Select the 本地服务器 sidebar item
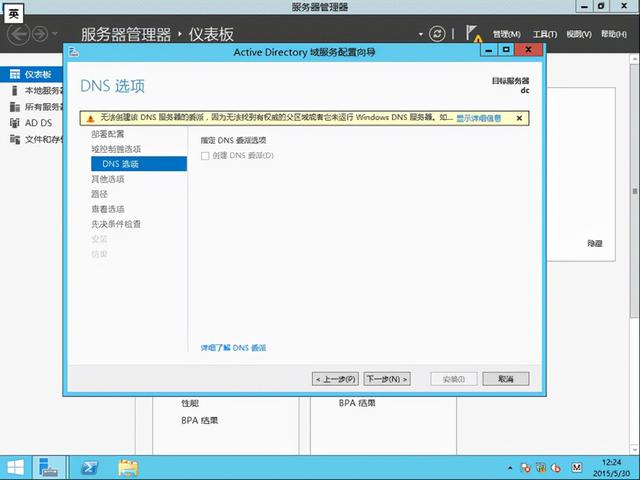The width and height of the screenshot is (640, 480). point(32,90)
